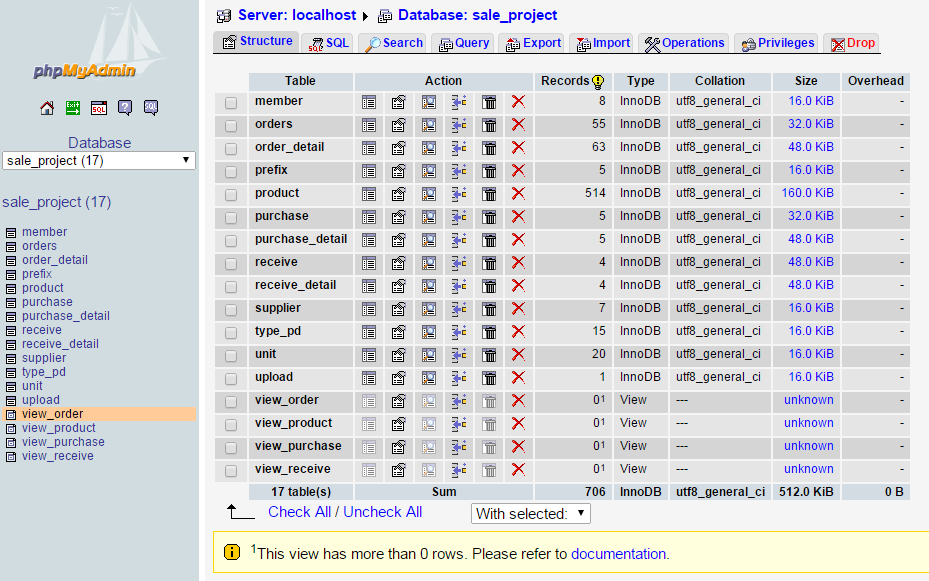Click 'unknown' size link for view_purchase
929x581 pixels.
(x=809, y=446)
